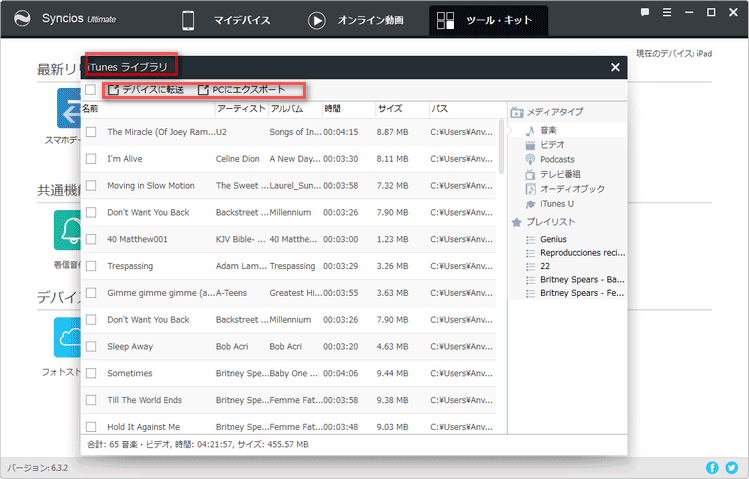Image resolution: width=749 pixels, height=479 pixels.
Task: Click the song list vertical scrollbar
Action: click(501, 147)
